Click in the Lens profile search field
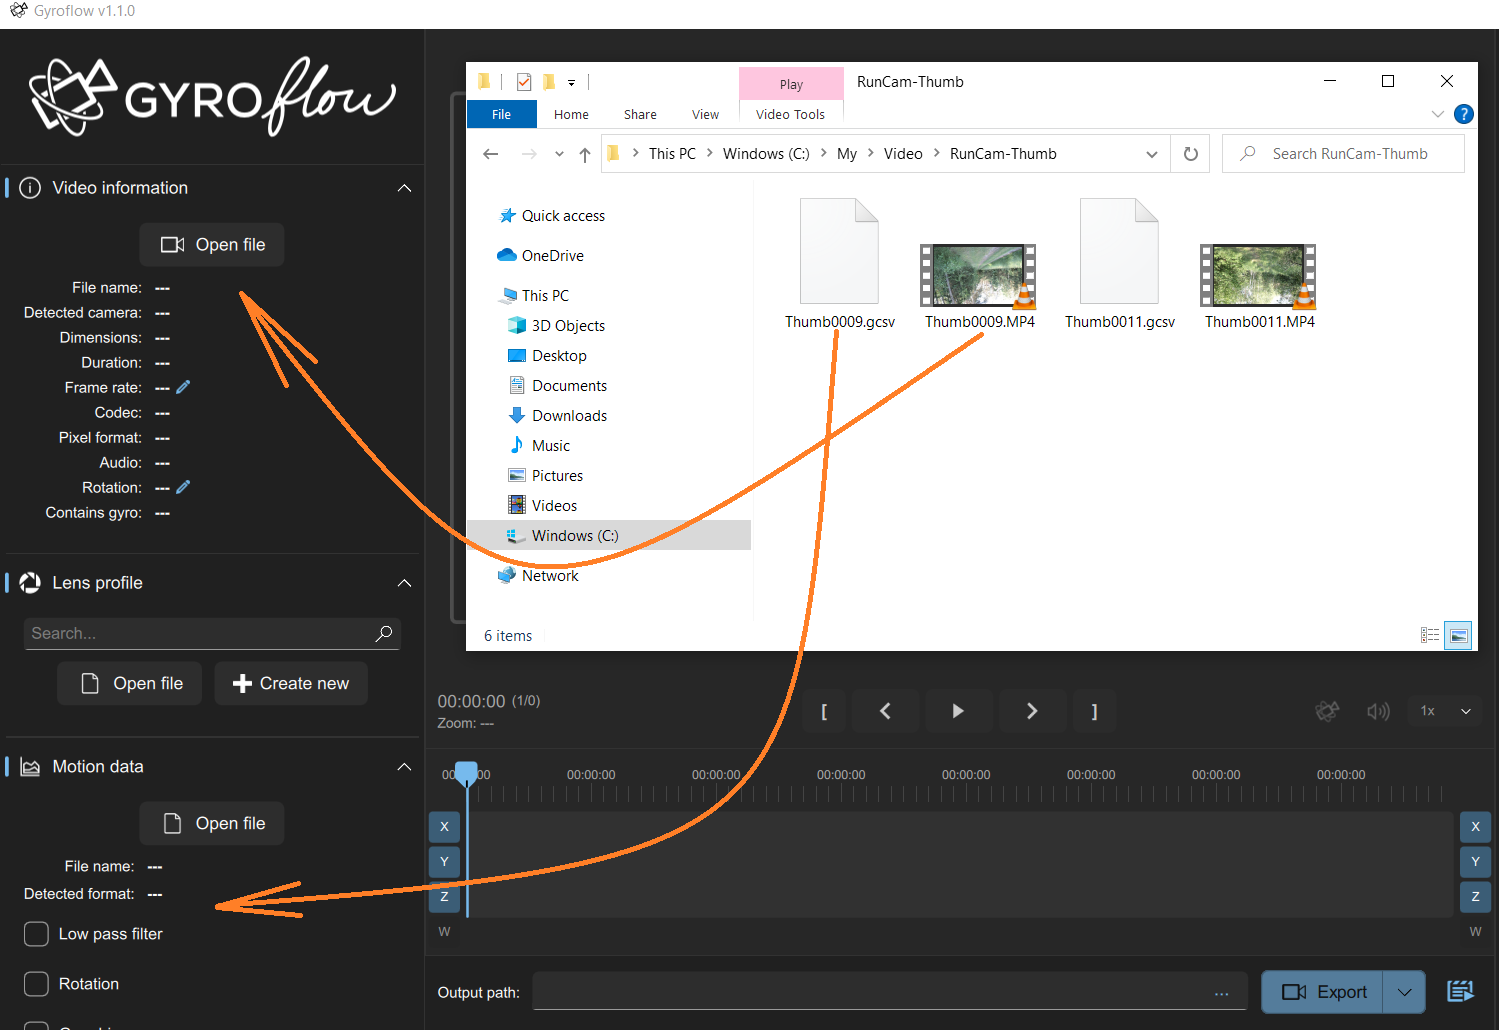The width and height of the screenshot is (1499, 1030). click(212, 633)
